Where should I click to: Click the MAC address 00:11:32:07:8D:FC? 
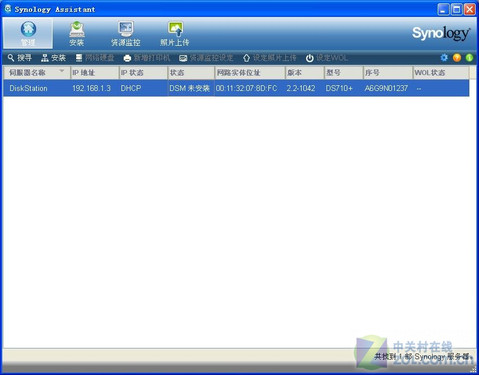tap(246, 88)
